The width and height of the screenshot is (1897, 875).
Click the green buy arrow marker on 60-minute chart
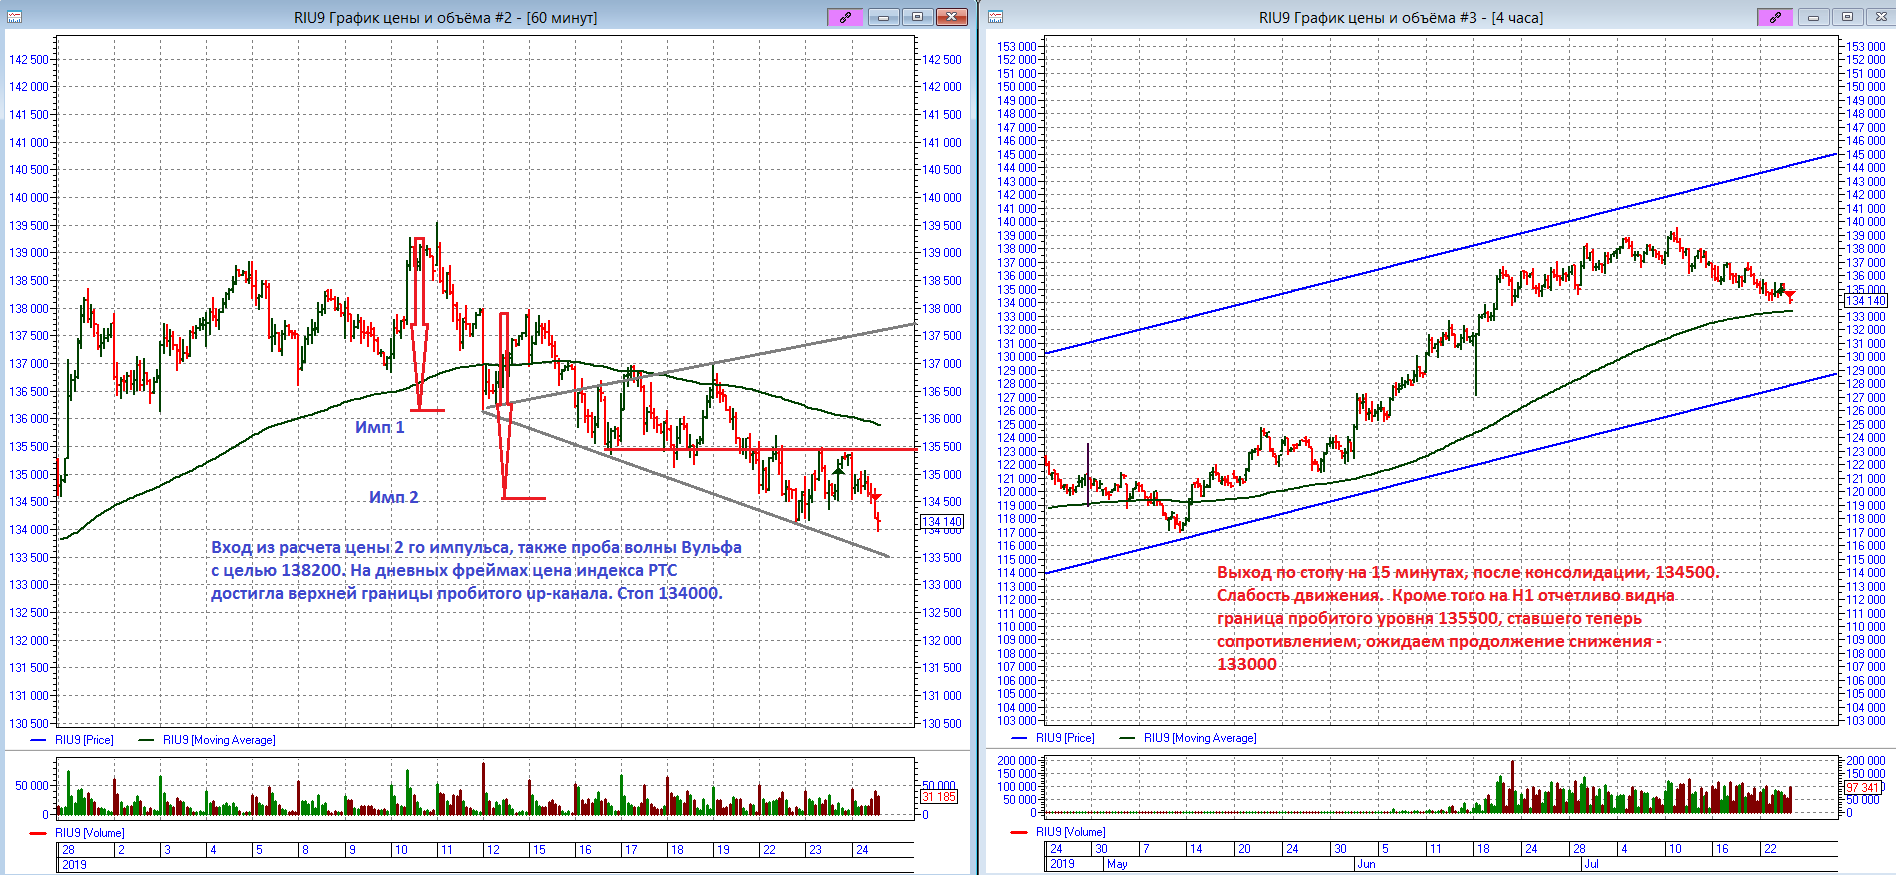838,468
